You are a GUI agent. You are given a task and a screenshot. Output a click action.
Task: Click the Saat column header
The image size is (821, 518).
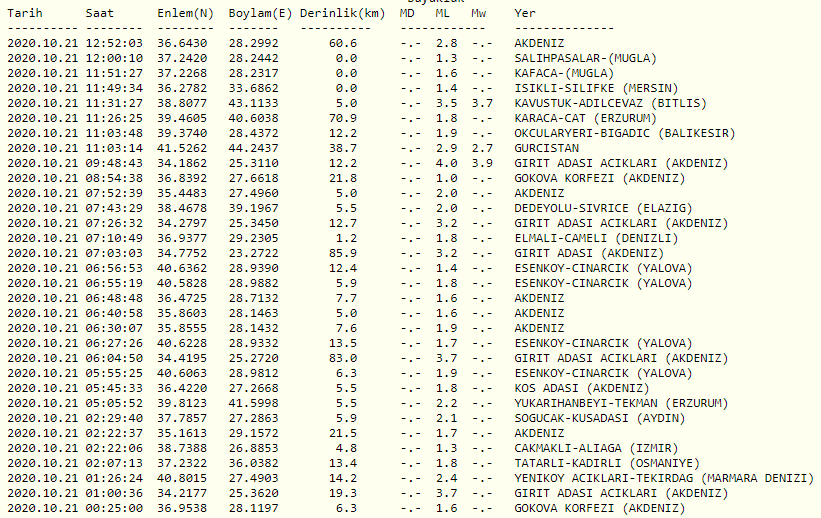(99, 13)
